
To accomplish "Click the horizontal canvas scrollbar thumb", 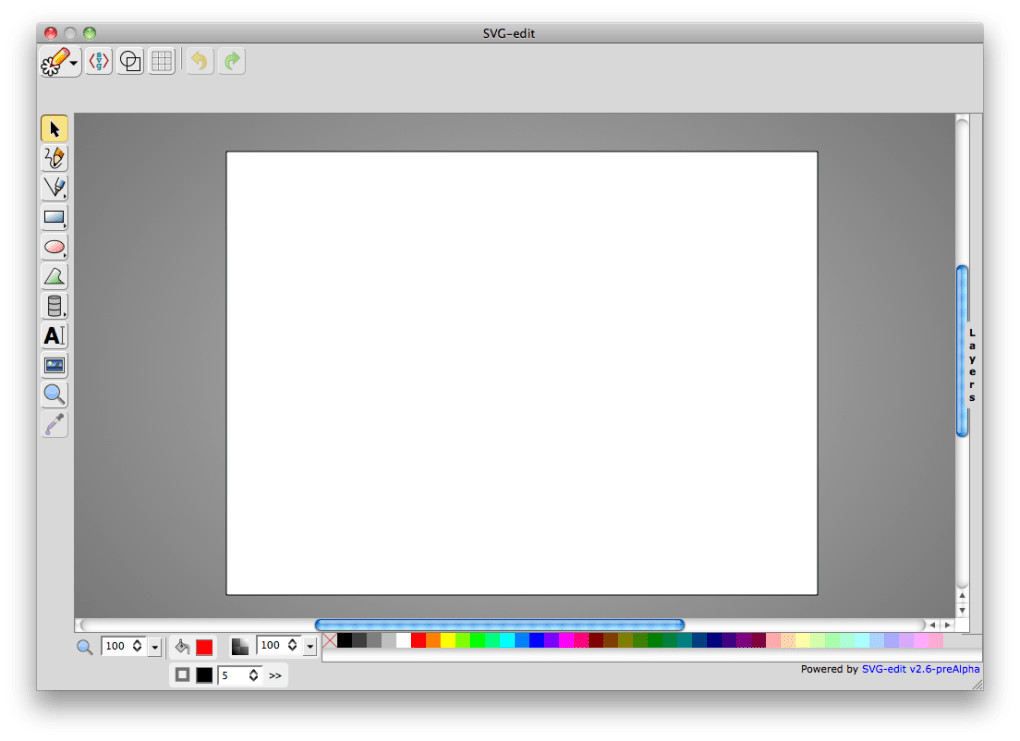I will click(x=500, y=625).
